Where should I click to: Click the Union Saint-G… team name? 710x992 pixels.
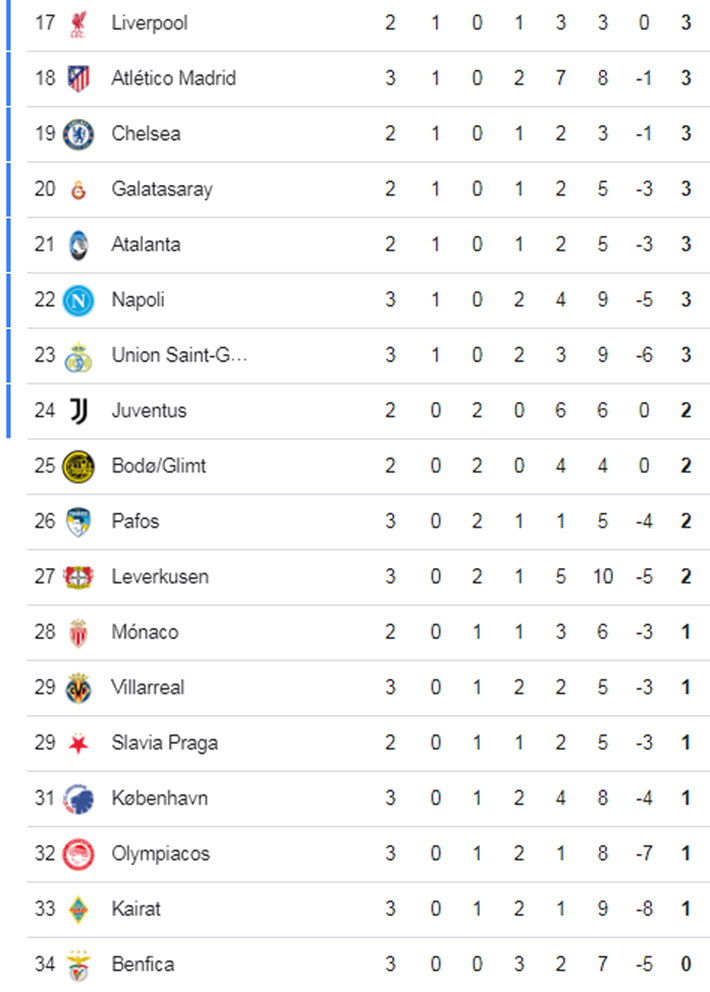(x=179, y=355)
